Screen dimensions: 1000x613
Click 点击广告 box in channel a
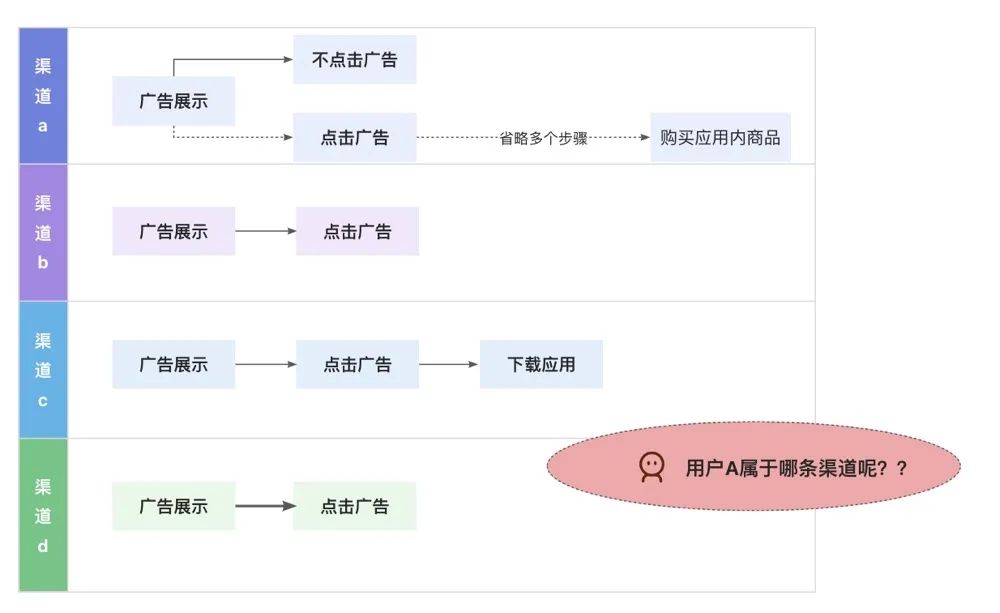(354, 138)
